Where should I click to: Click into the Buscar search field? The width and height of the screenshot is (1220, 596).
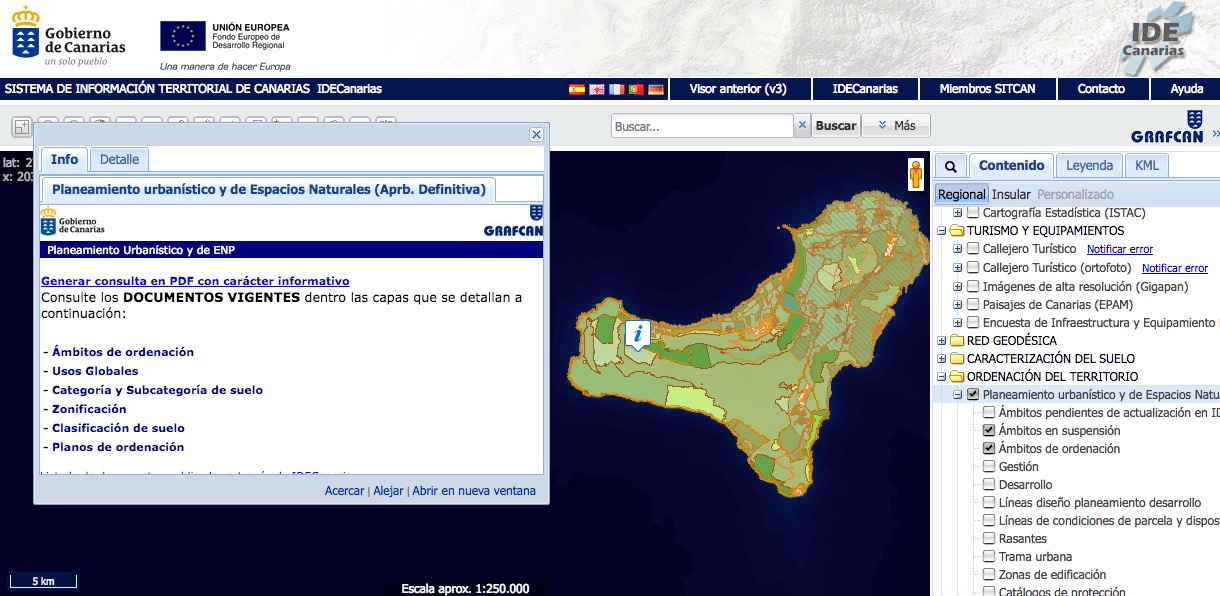702,126
